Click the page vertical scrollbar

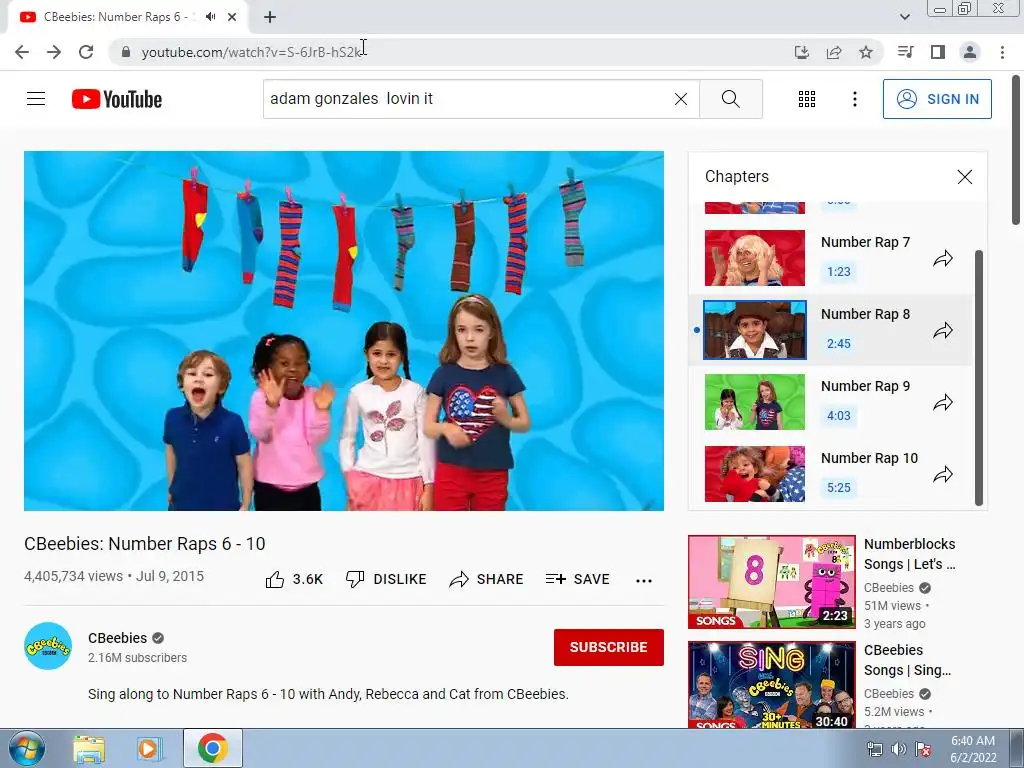pos(1016,150)
